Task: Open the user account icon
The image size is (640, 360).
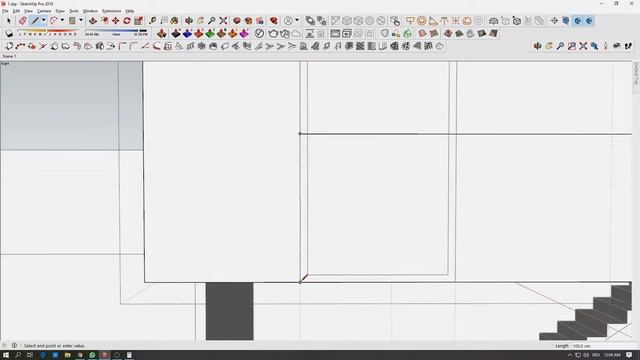Action: (x=289, y=20)
